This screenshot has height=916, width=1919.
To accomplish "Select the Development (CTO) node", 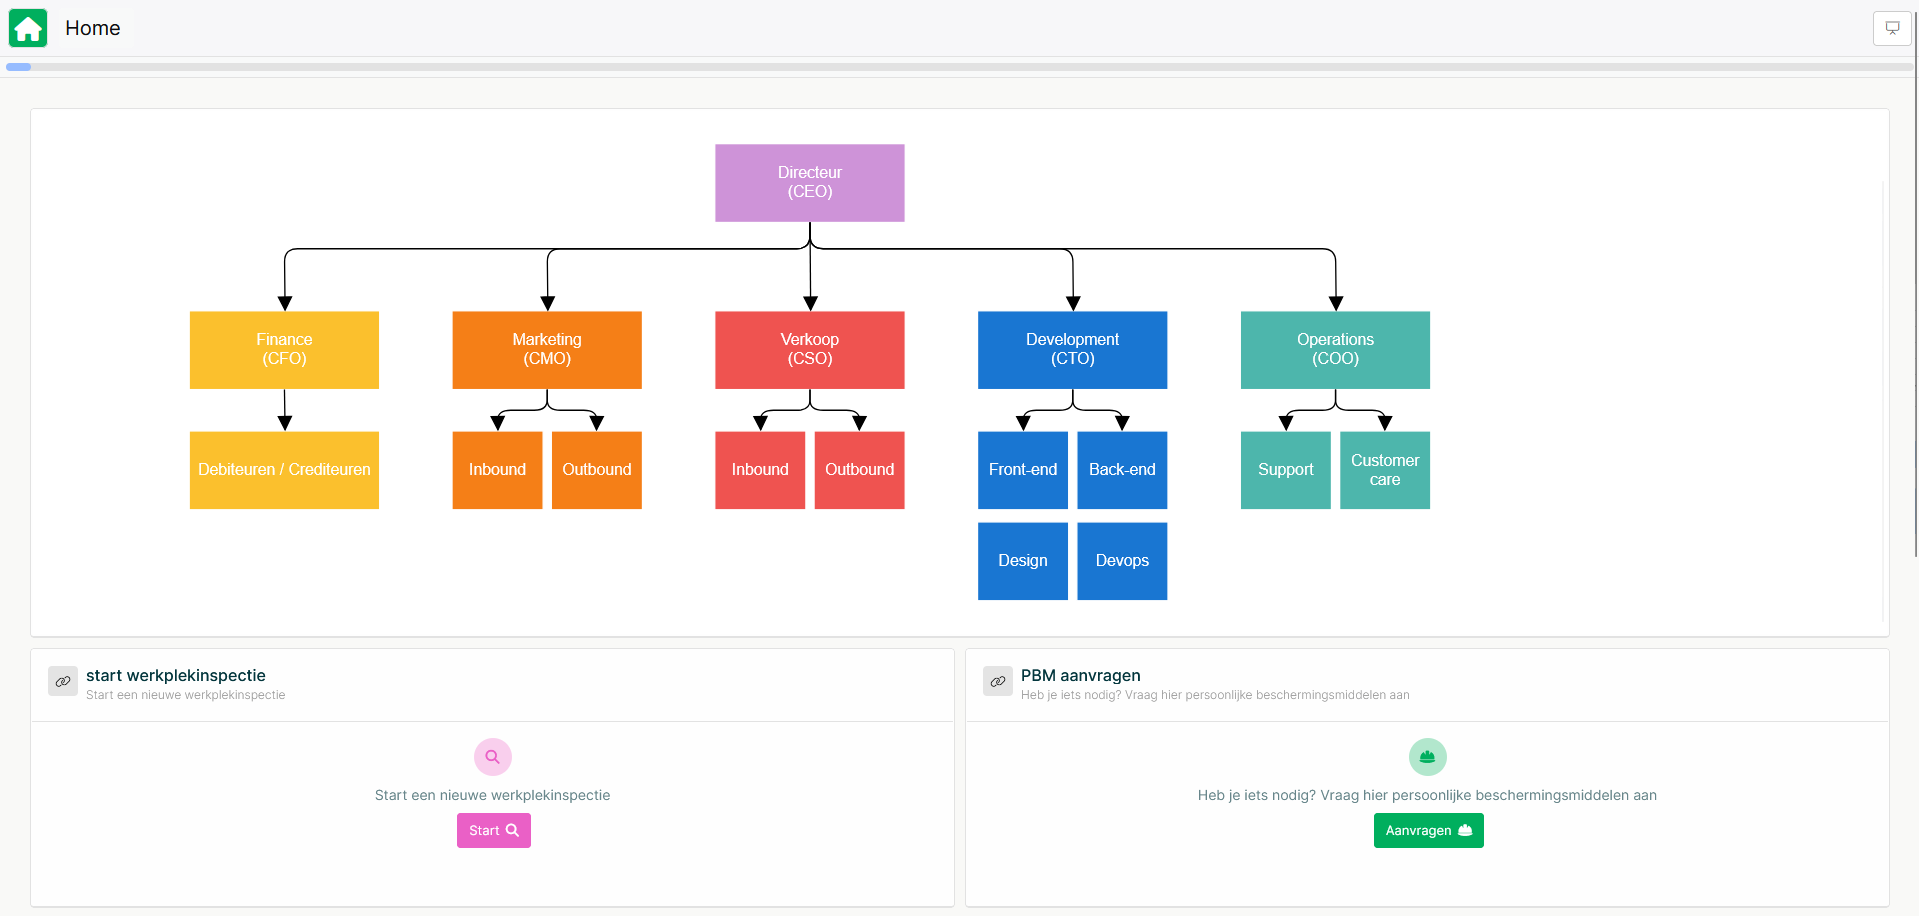I will click(x=1072, y=350).
